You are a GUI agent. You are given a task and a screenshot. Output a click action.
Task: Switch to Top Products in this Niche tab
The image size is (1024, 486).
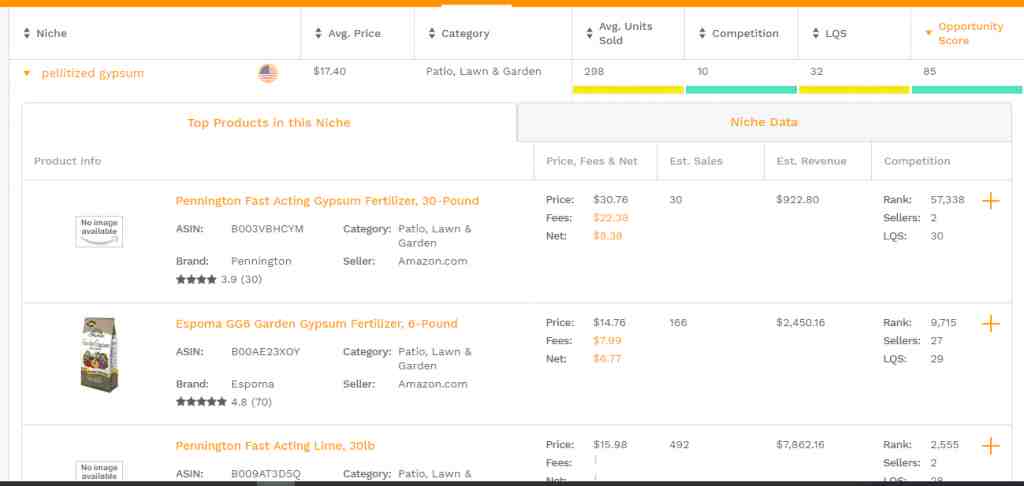pos(269,123)
